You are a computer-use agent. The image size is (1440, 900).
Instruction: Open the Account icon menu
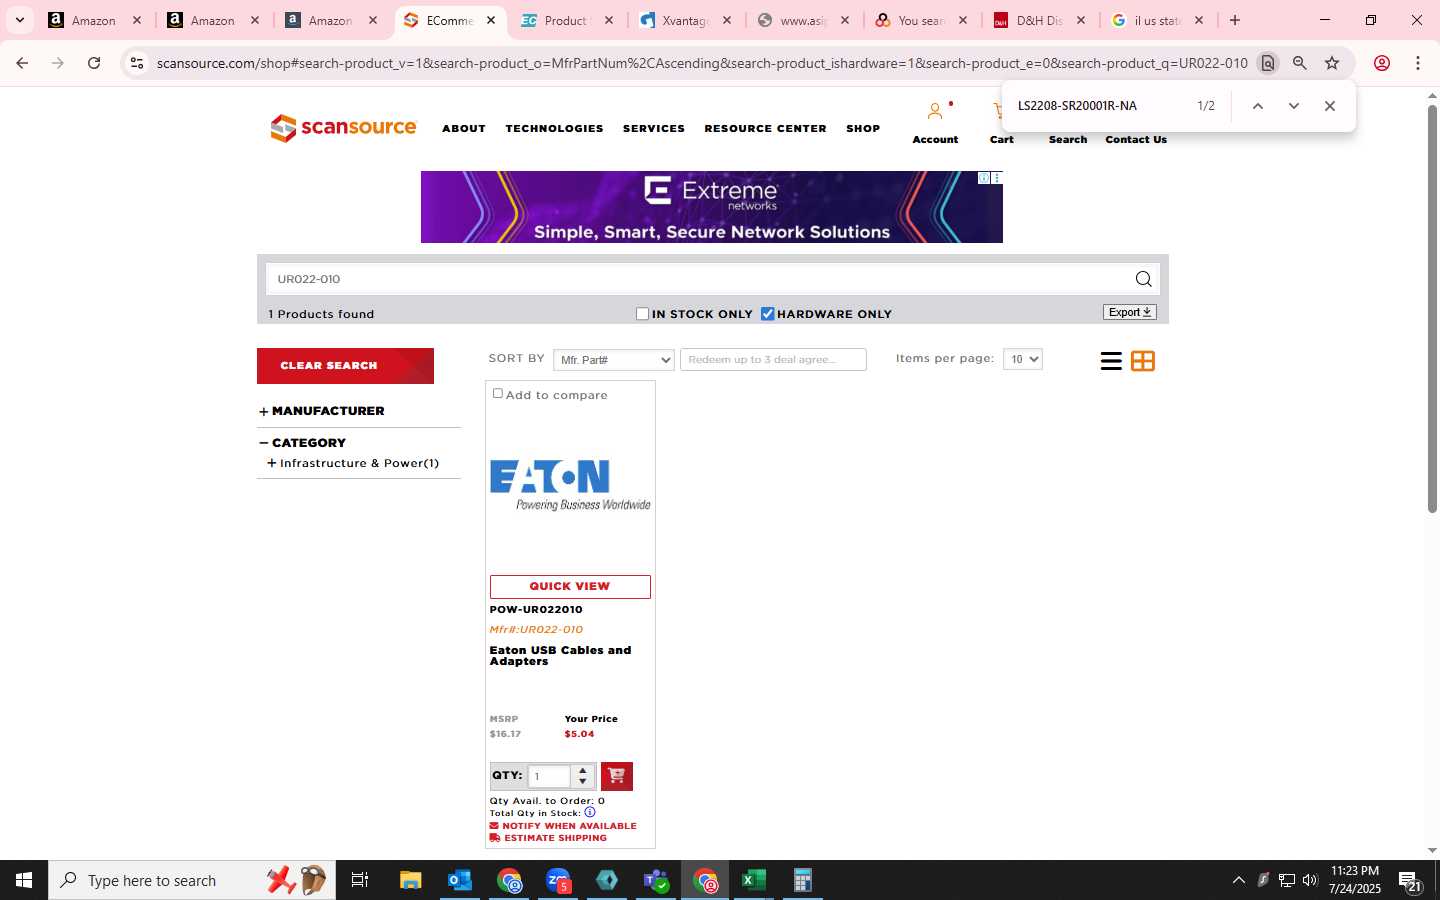(x=935, y=111)
